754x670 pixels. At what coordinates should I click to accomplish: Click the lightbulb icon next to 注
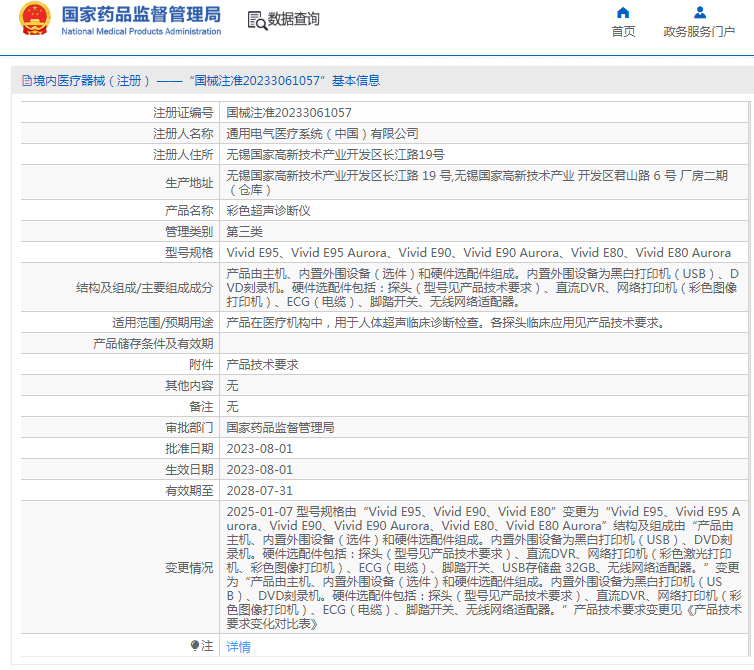195,645
